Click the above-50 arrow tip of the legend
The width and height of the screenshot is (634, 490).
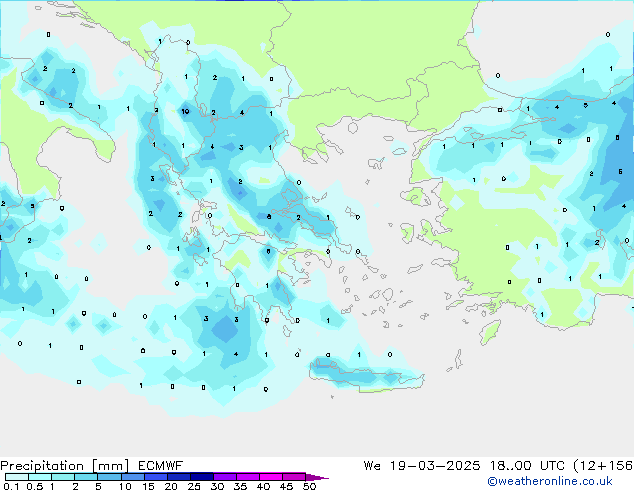(317, 477)
